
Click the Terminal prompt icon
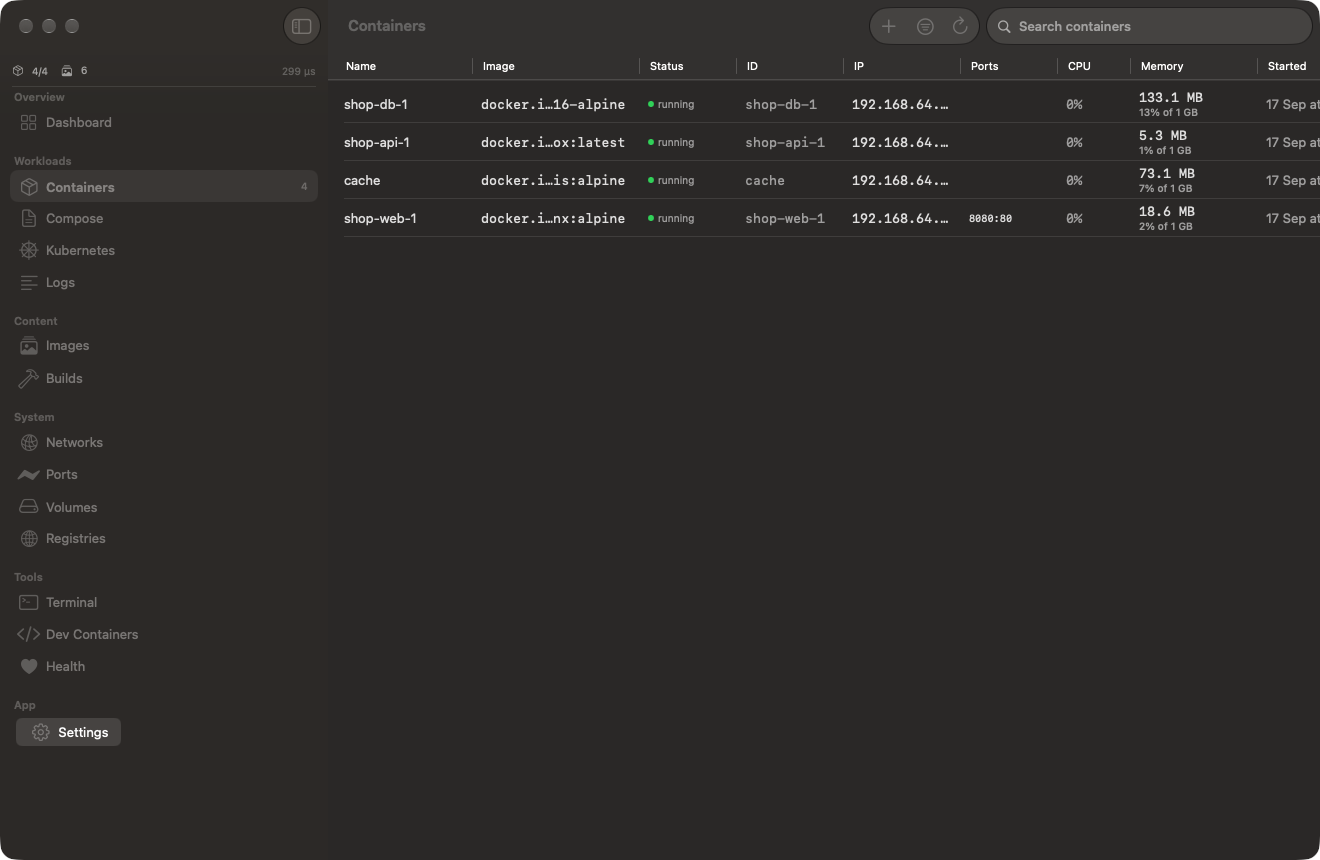pos(29,602)
